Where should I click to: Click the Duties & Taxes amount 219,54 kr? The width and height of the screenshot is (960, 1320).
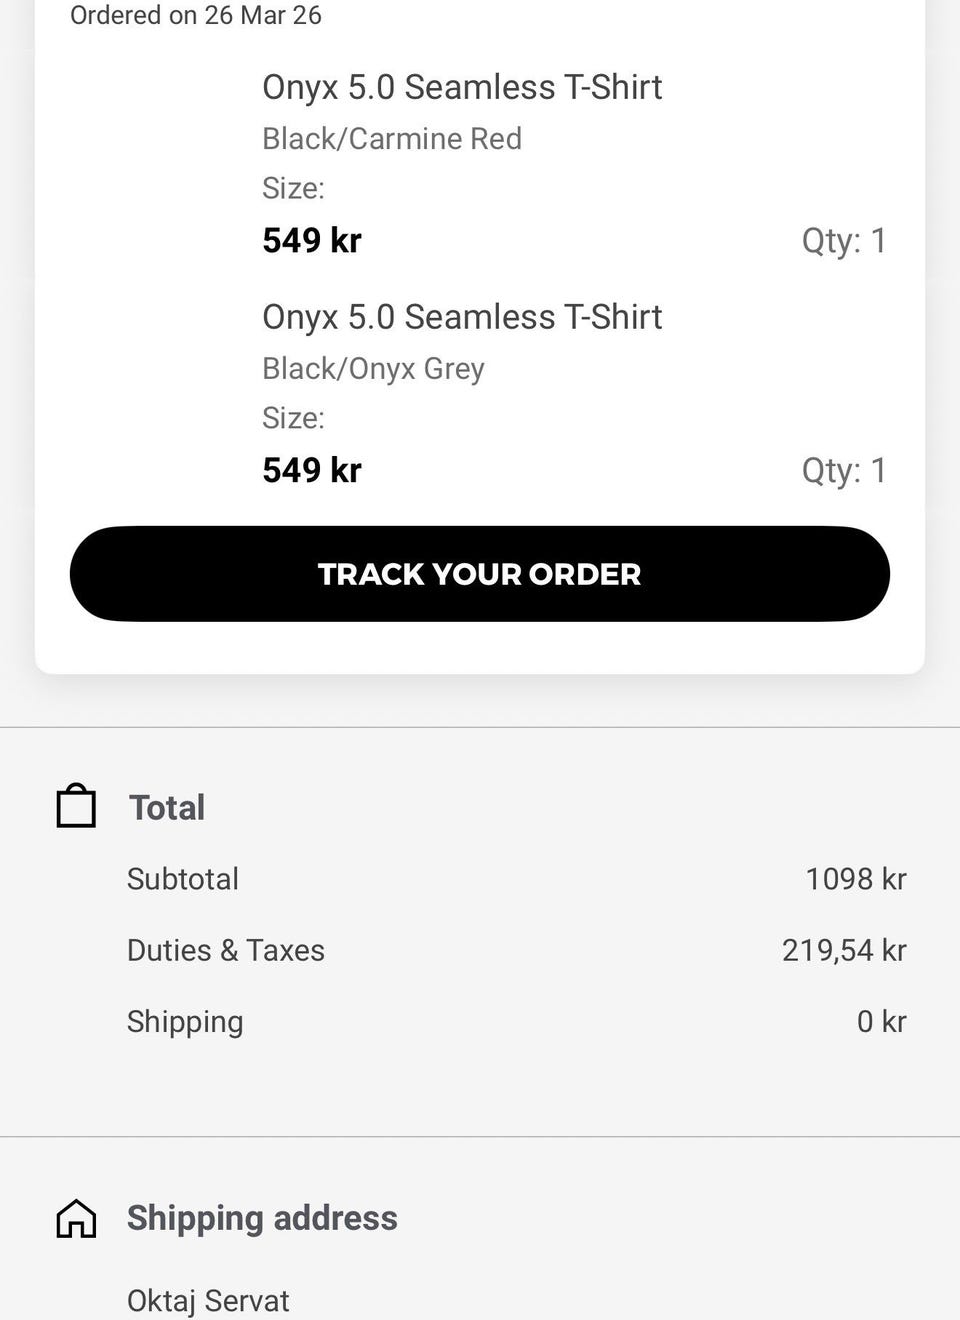point(844,950)
